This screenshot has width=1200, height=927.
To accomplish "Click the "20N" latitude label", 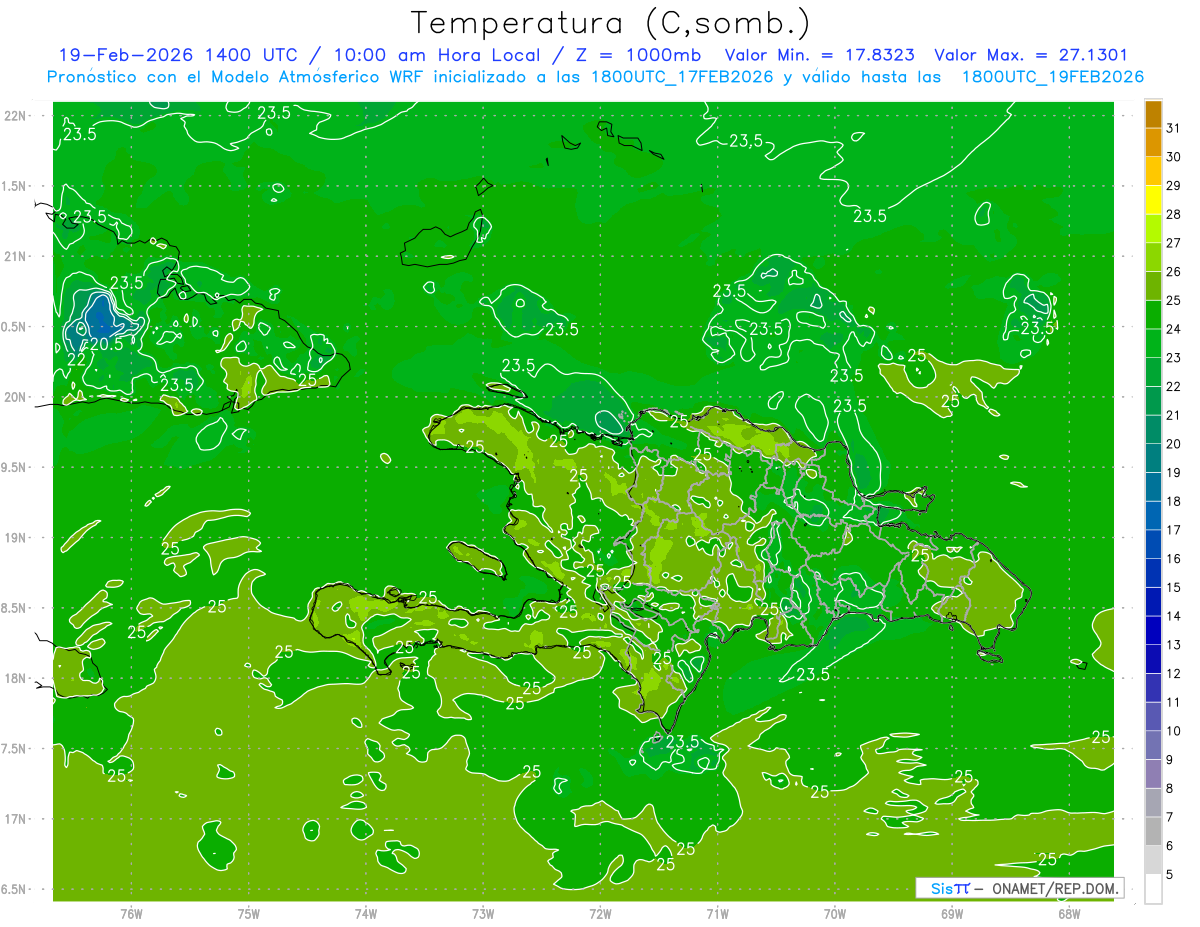I will point(17,397).
